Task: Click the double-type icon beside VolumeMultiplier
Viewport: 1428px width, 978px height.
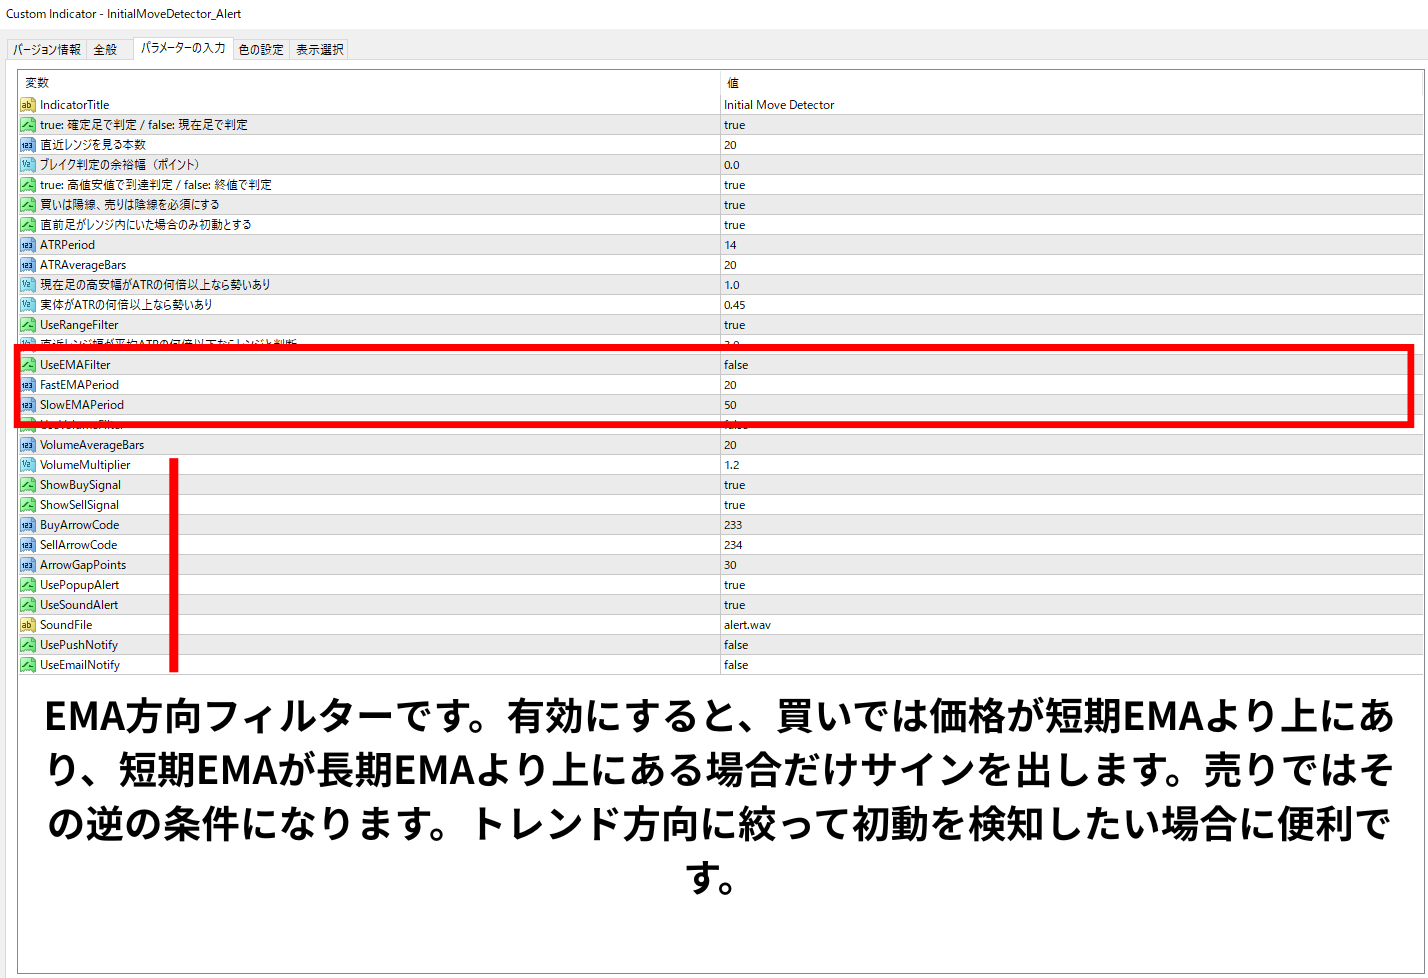Action: click(28, 465)
